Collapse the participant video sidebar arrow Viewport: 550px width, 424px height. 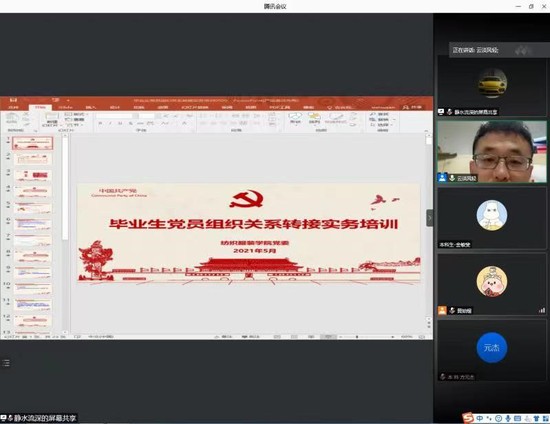(430, 218)
